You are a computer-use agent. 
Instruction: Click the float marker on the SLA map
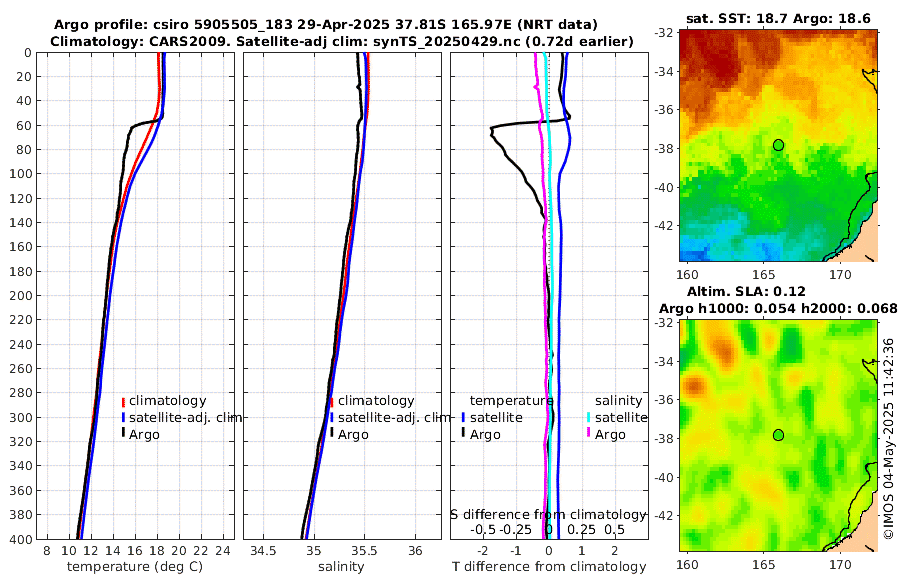[778, 435]
